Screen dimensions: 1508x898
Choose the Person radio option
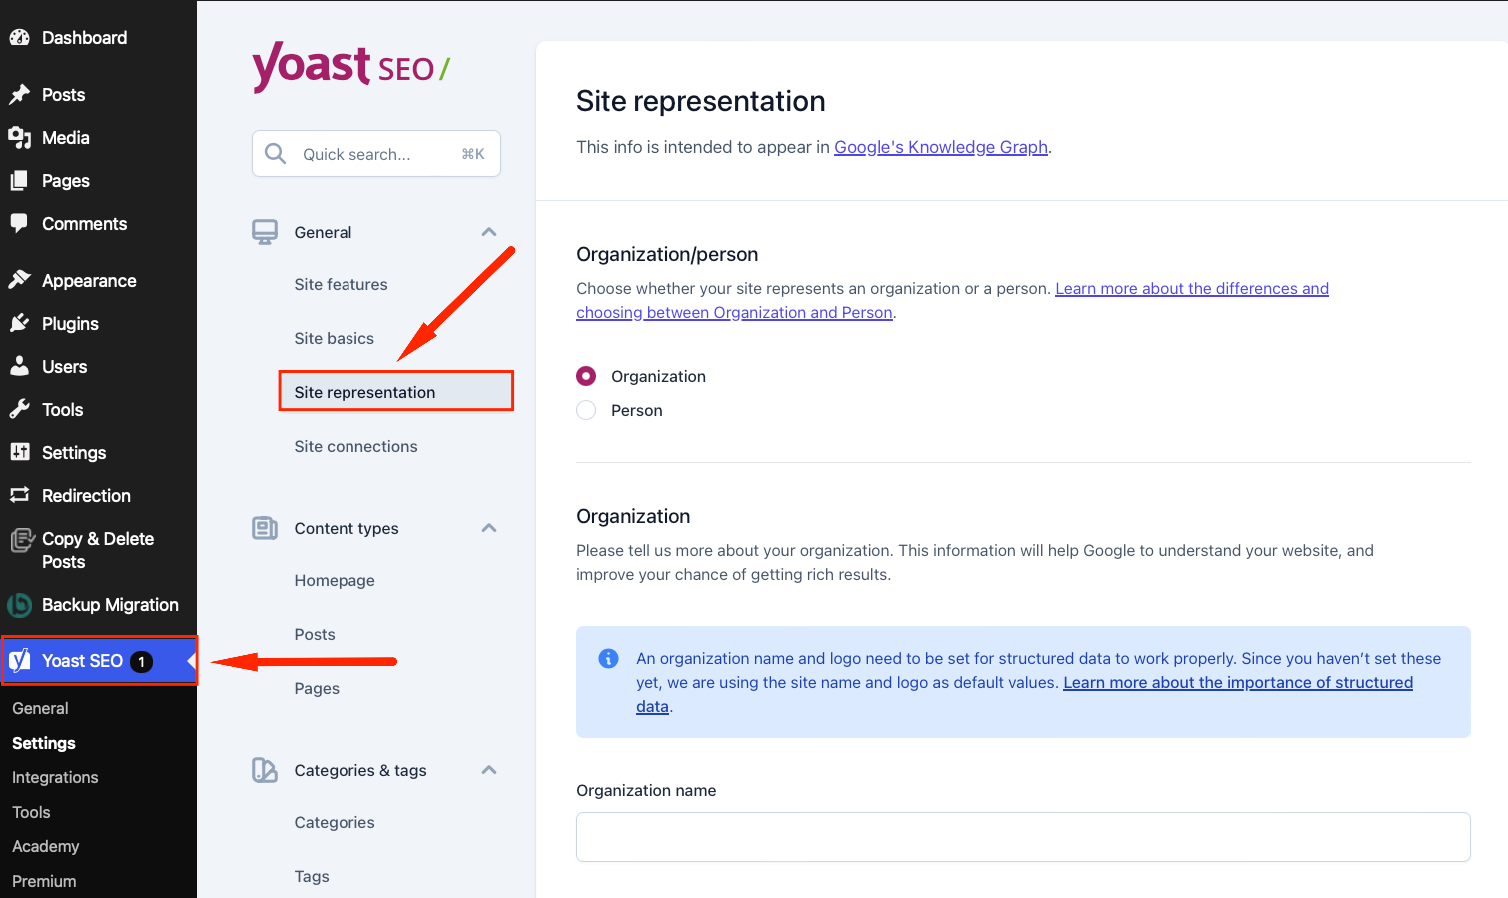click(x=586, y=409)
